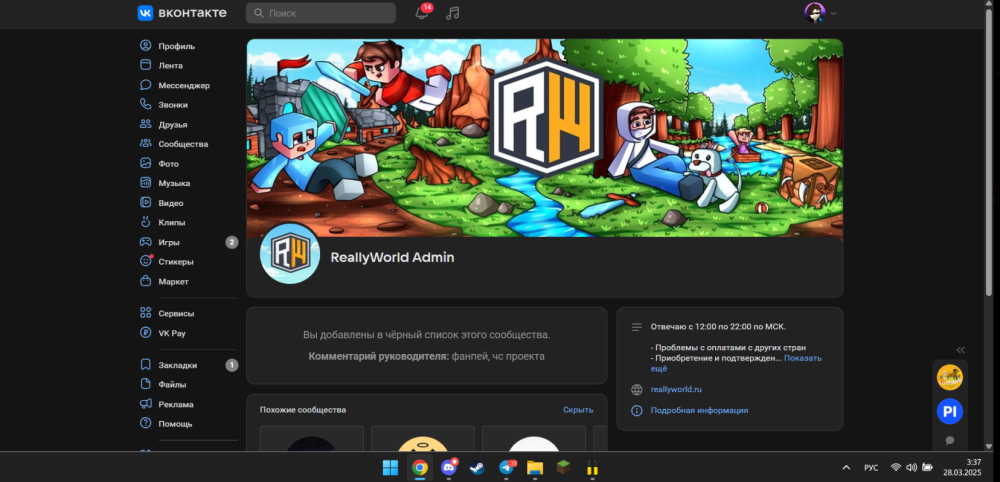
Task: Click the Фото picture icon
Action: click(x=145, y=163)
